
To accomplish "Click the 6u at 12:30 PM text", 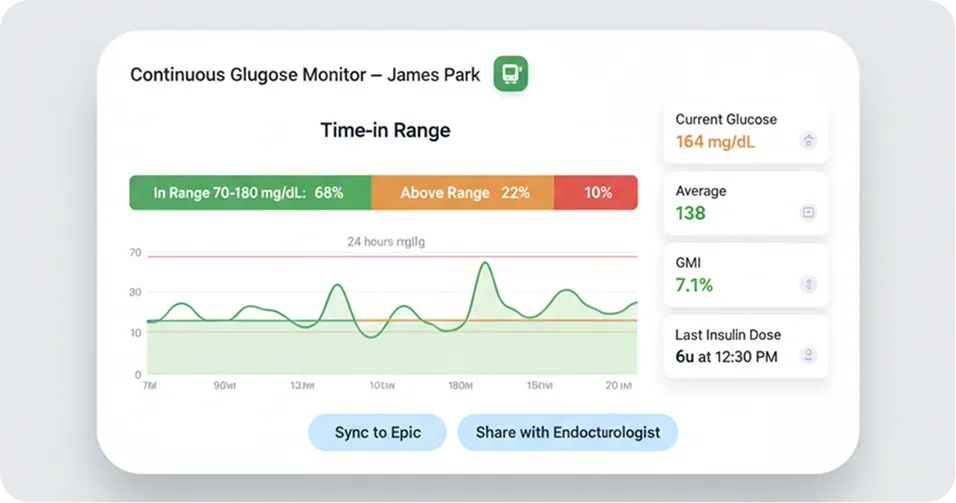I will 726,357.
